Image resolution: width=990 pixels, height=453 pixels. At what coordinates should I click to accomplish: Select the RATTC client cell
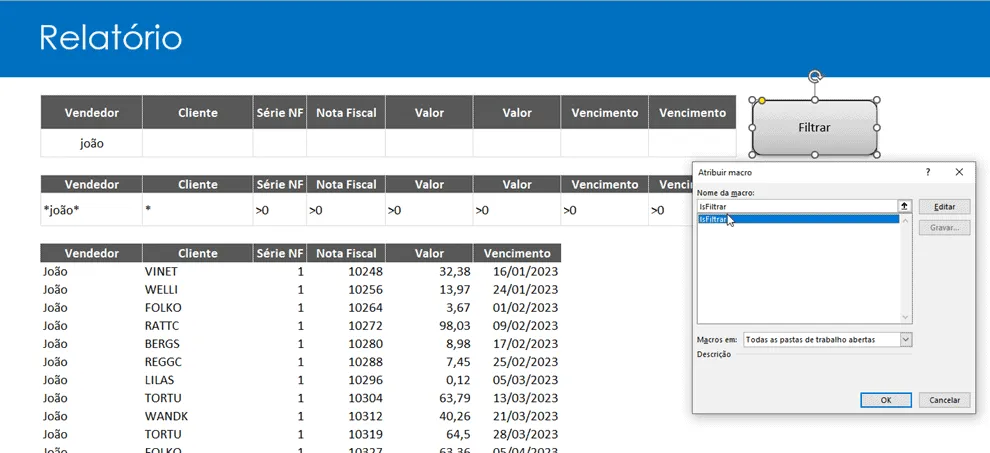[x=198, y=326]
